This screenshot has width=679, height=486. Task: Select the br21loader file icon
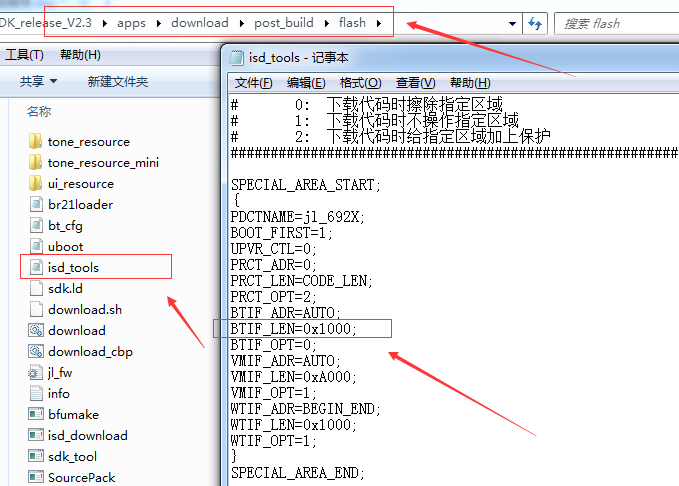[x=36, y=204]
